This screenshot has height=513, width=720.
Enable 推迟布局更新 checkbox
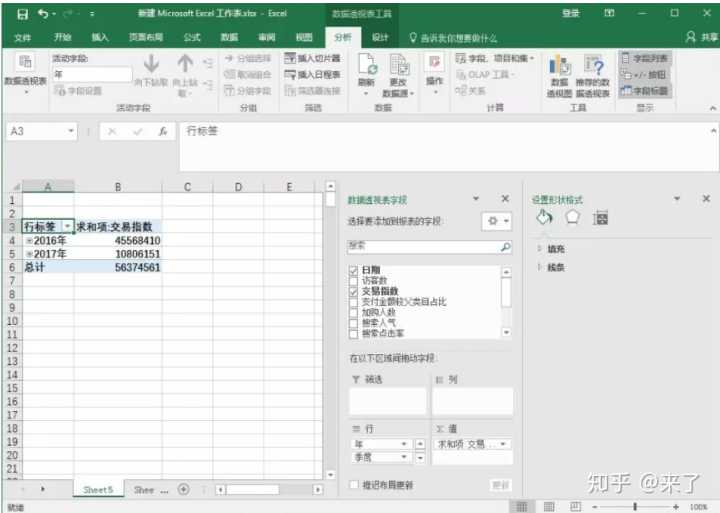(354, 485)
